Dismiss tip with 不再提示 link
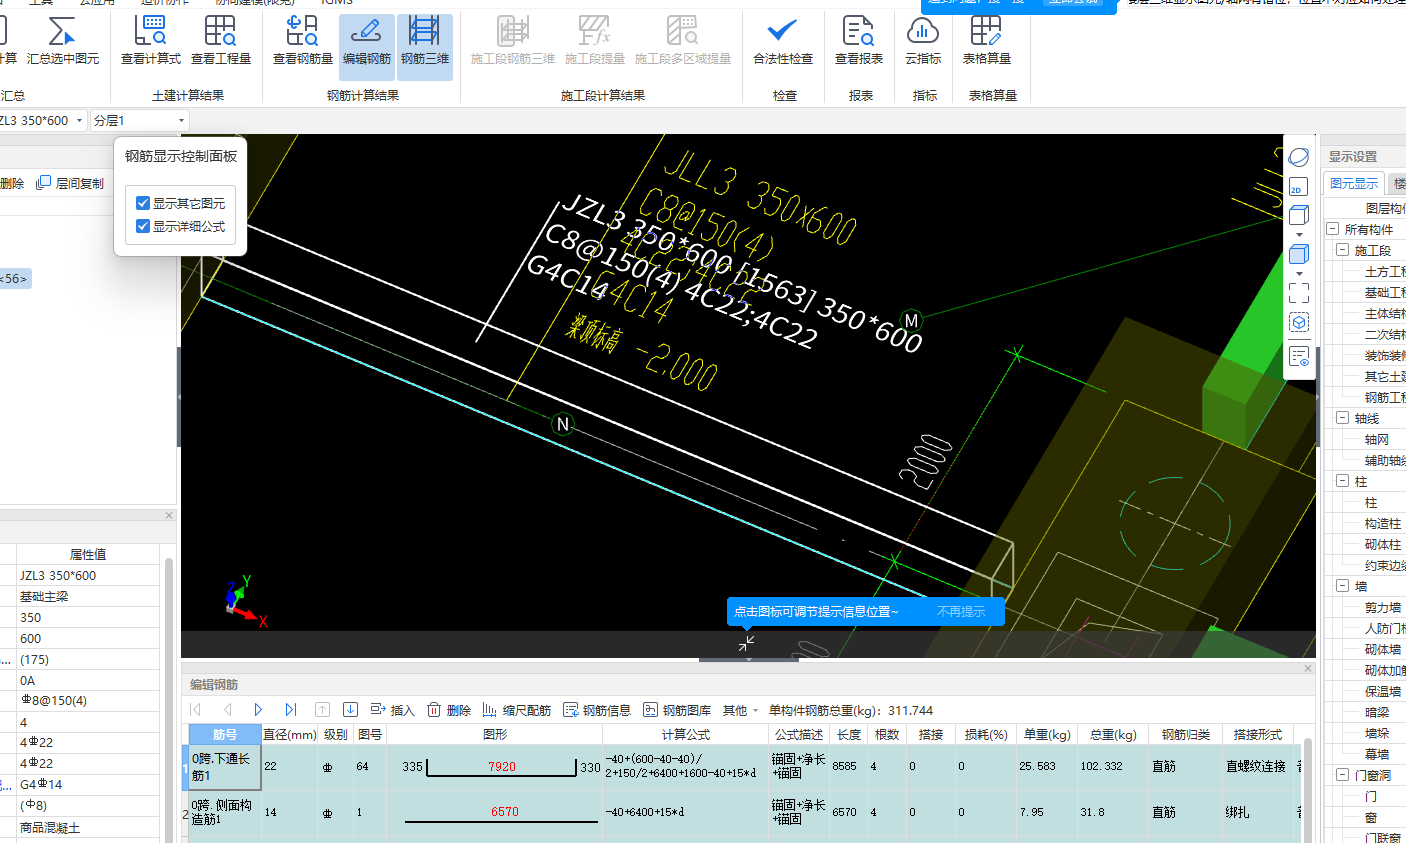This screenshot has width=1406, height=843. coord(961,611)
